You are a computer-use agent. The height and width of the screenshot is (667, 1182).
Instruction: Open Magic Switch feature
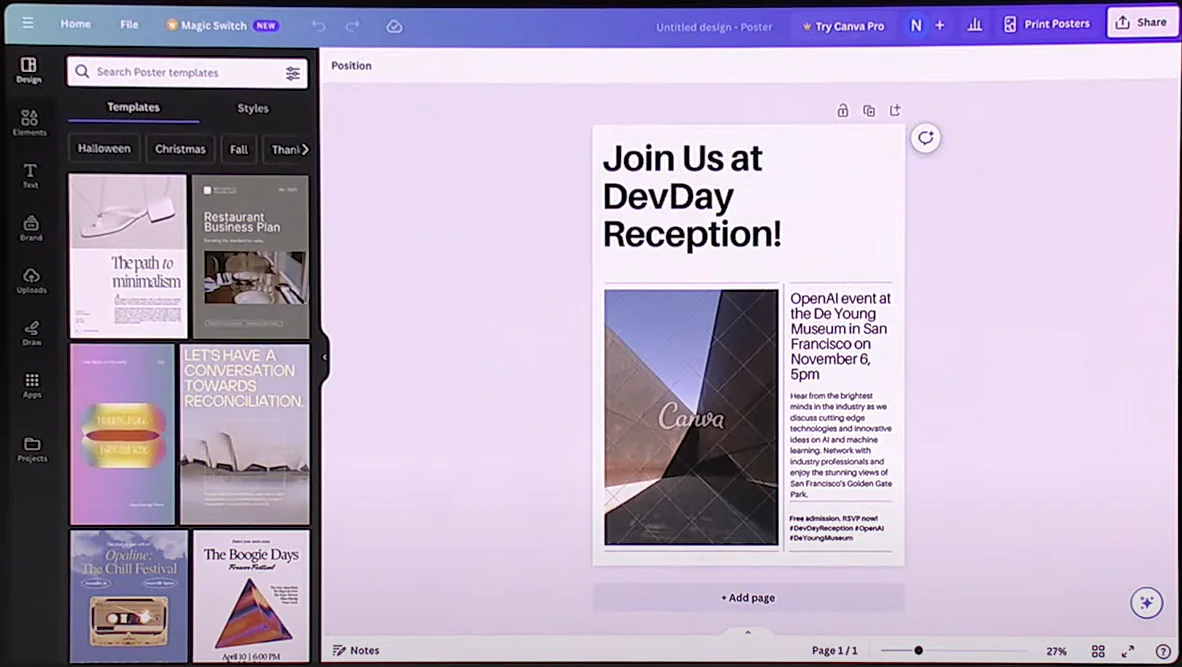tap(222, 25)
